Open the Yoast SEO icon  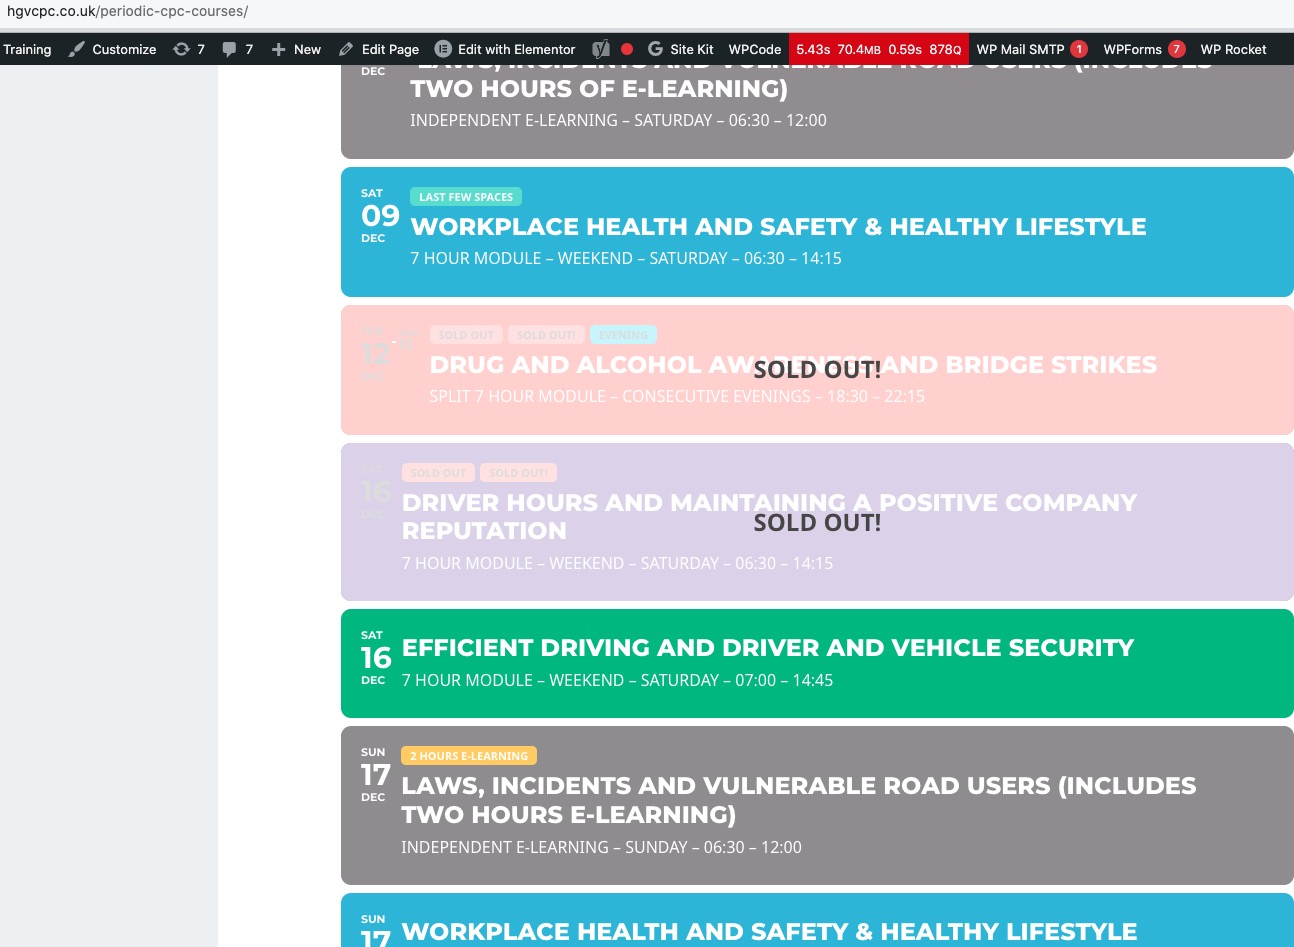[x=600, y=49]
